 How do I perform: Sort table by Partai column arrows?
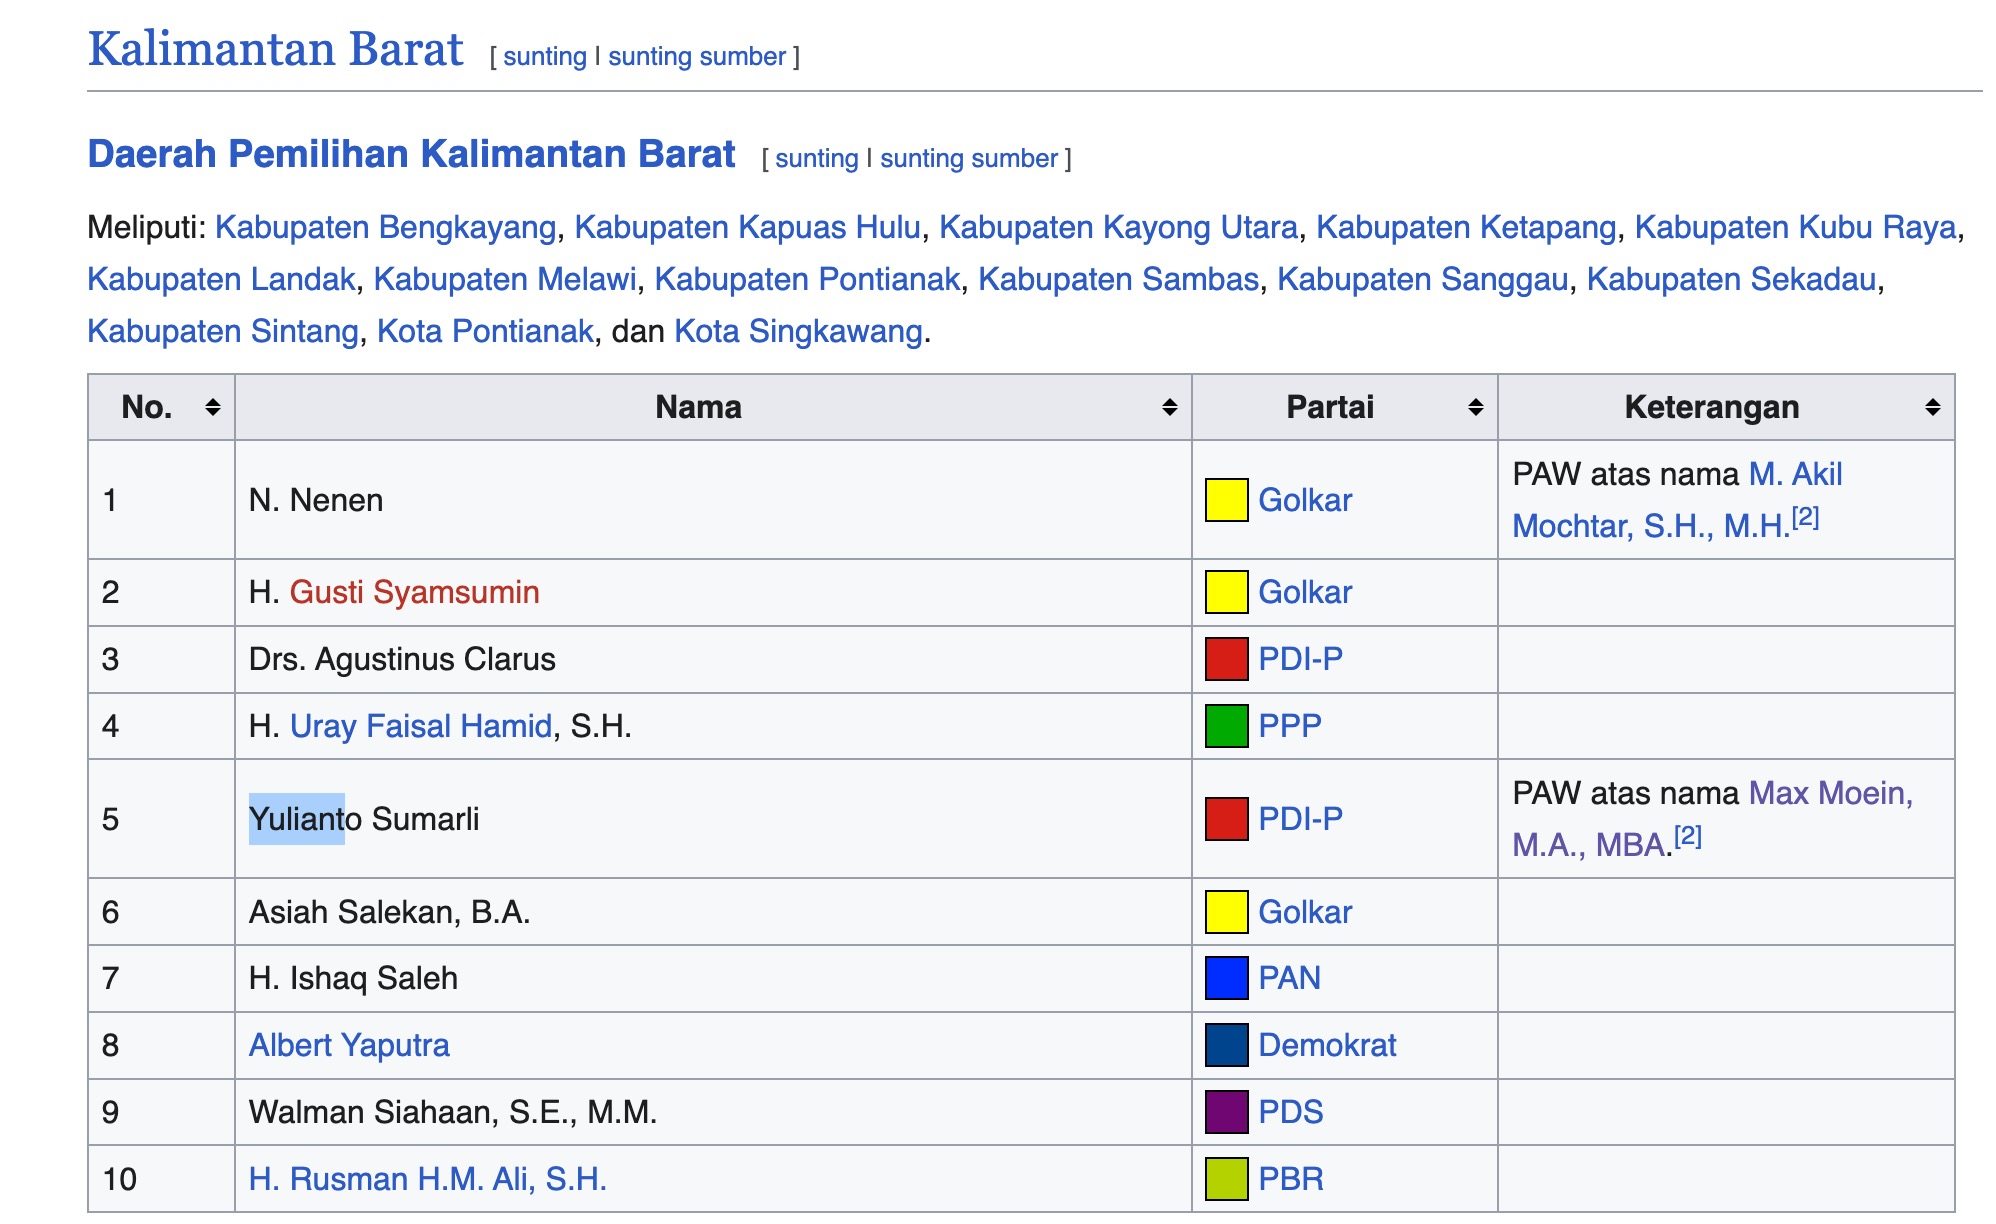click(1475, 407)
